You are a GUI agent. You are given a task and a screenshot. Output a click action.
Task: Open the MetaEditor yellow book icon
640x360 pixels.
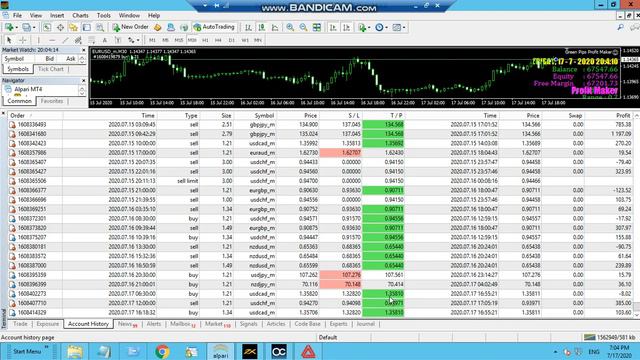[158, 27]
